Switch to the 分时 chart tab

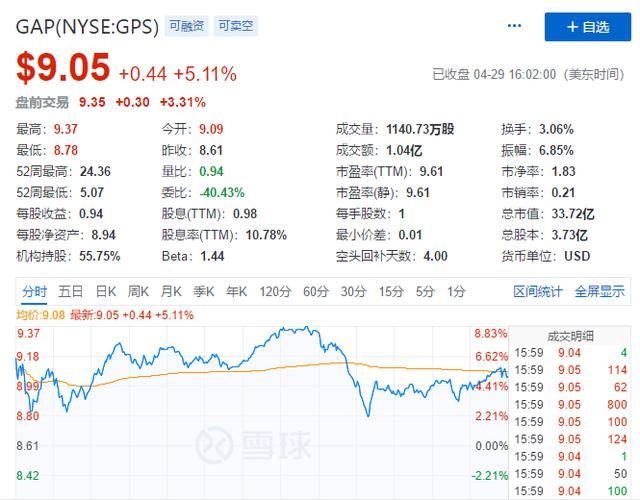[x=34, y=292]
